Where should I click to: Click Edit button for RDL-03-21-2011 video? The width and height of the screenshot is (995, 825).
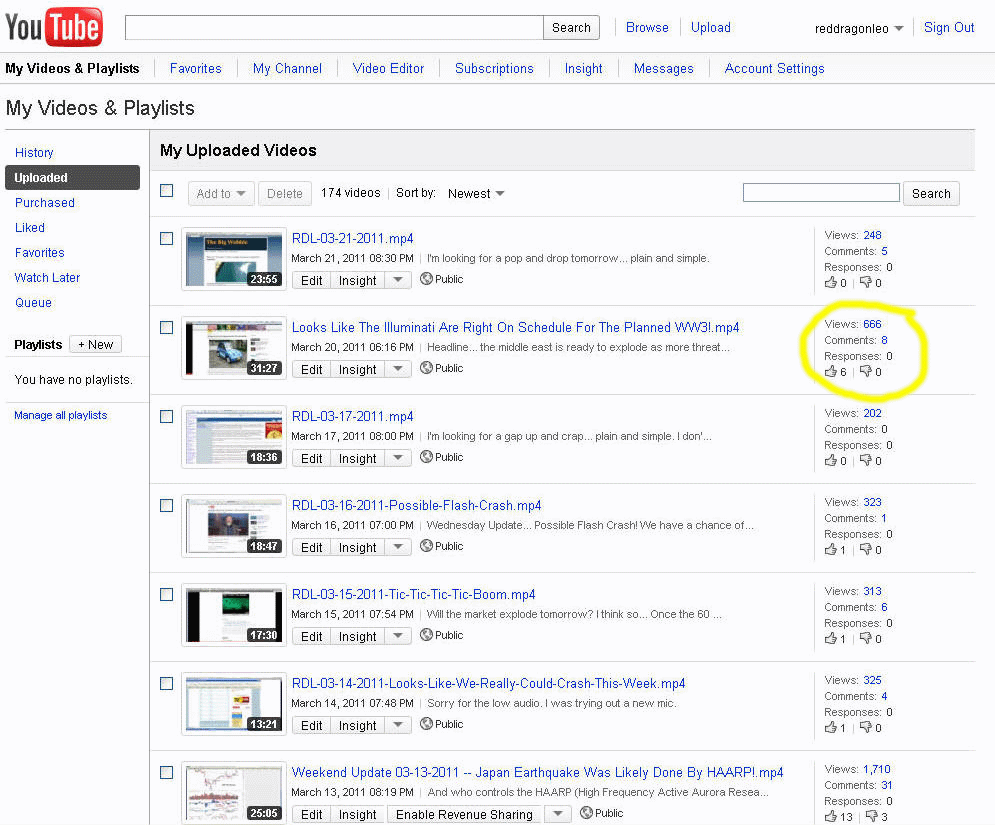(312, 280)
